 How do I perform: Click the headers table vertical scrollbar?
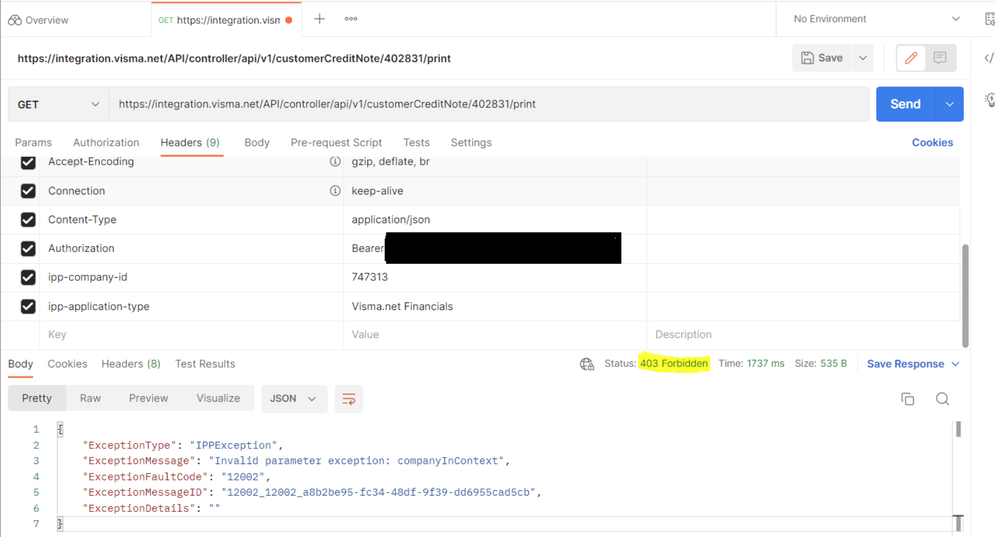[965, 295]
